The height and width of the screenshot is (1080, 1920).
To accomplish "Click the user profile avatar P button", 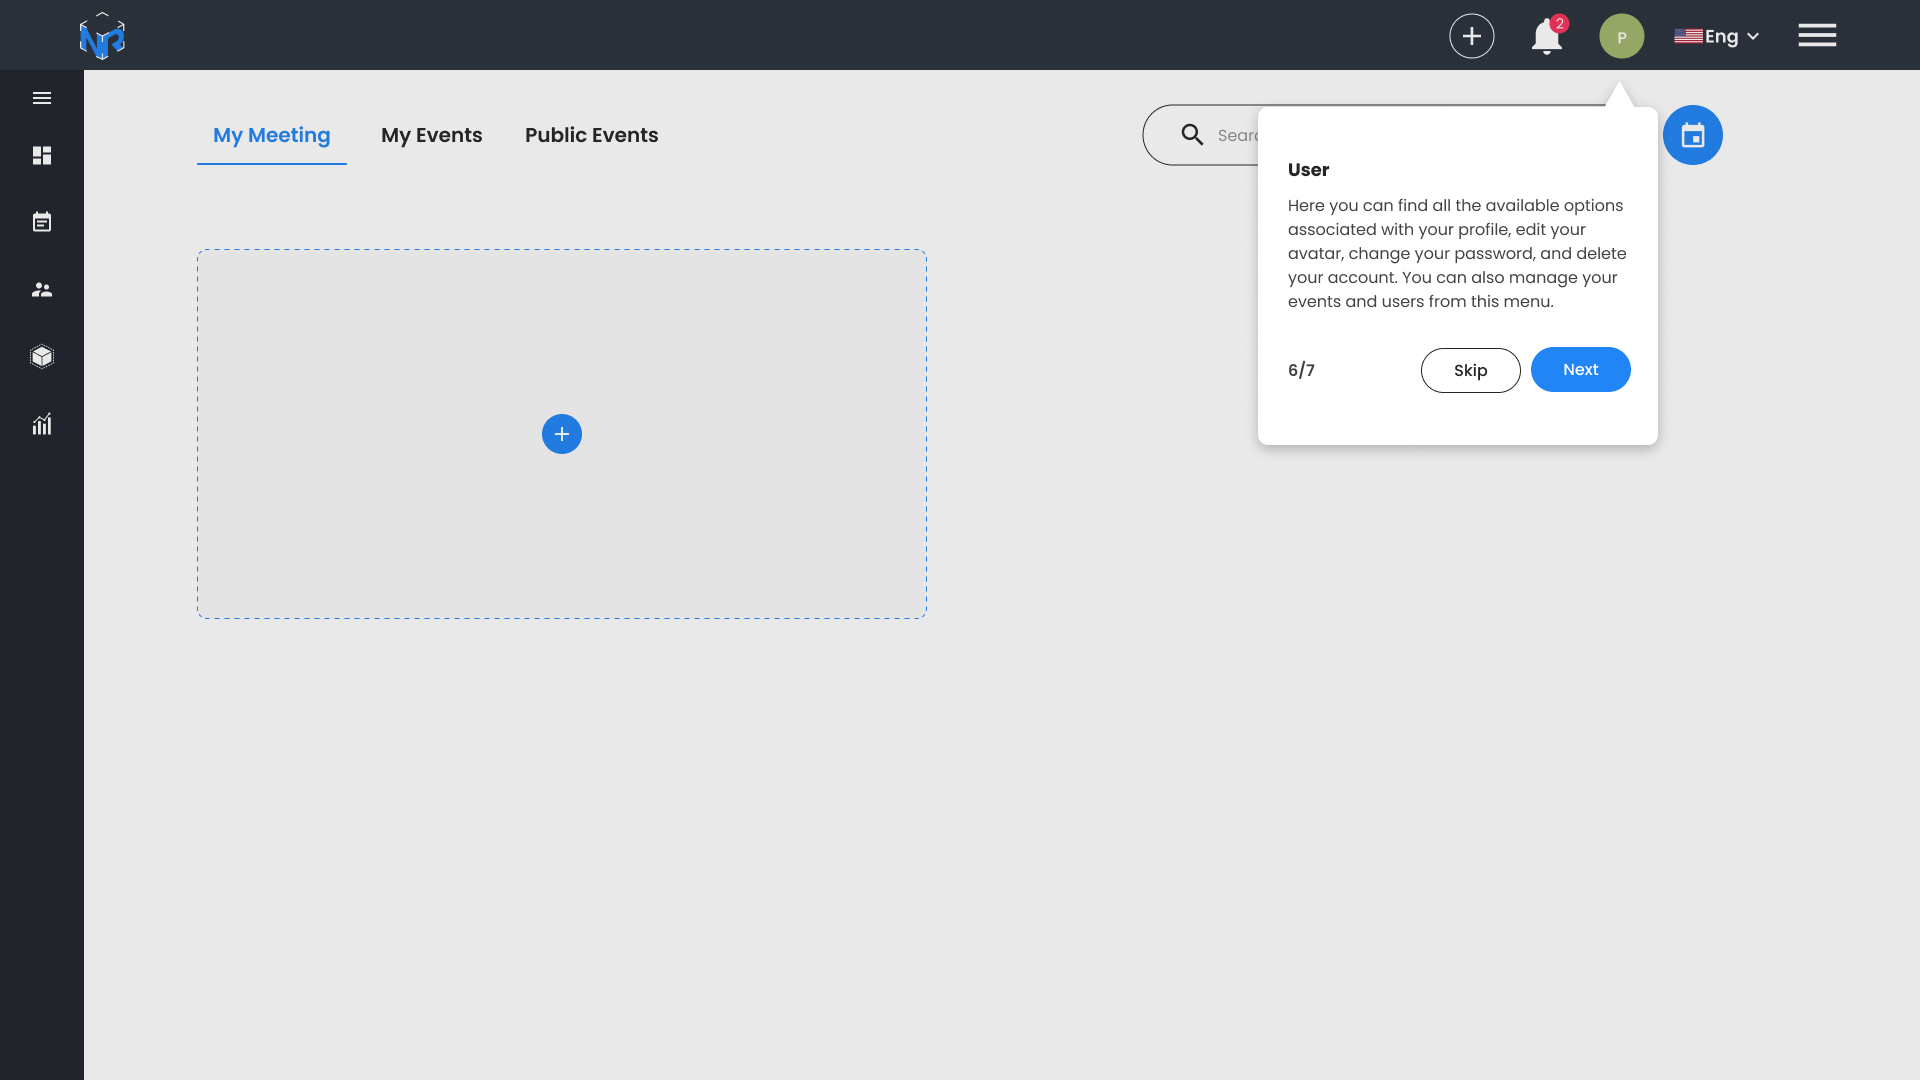I will (x=1621, y=34).
